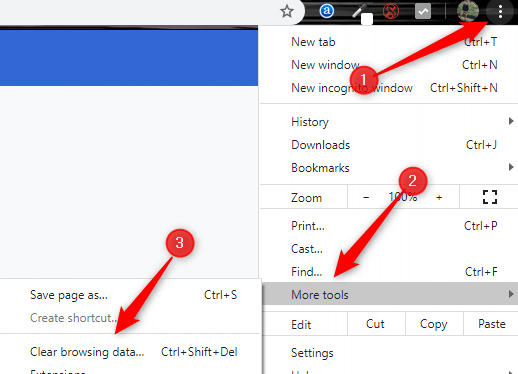Choose Find... in the menu
518x374 pixels.
pos(389,272)
